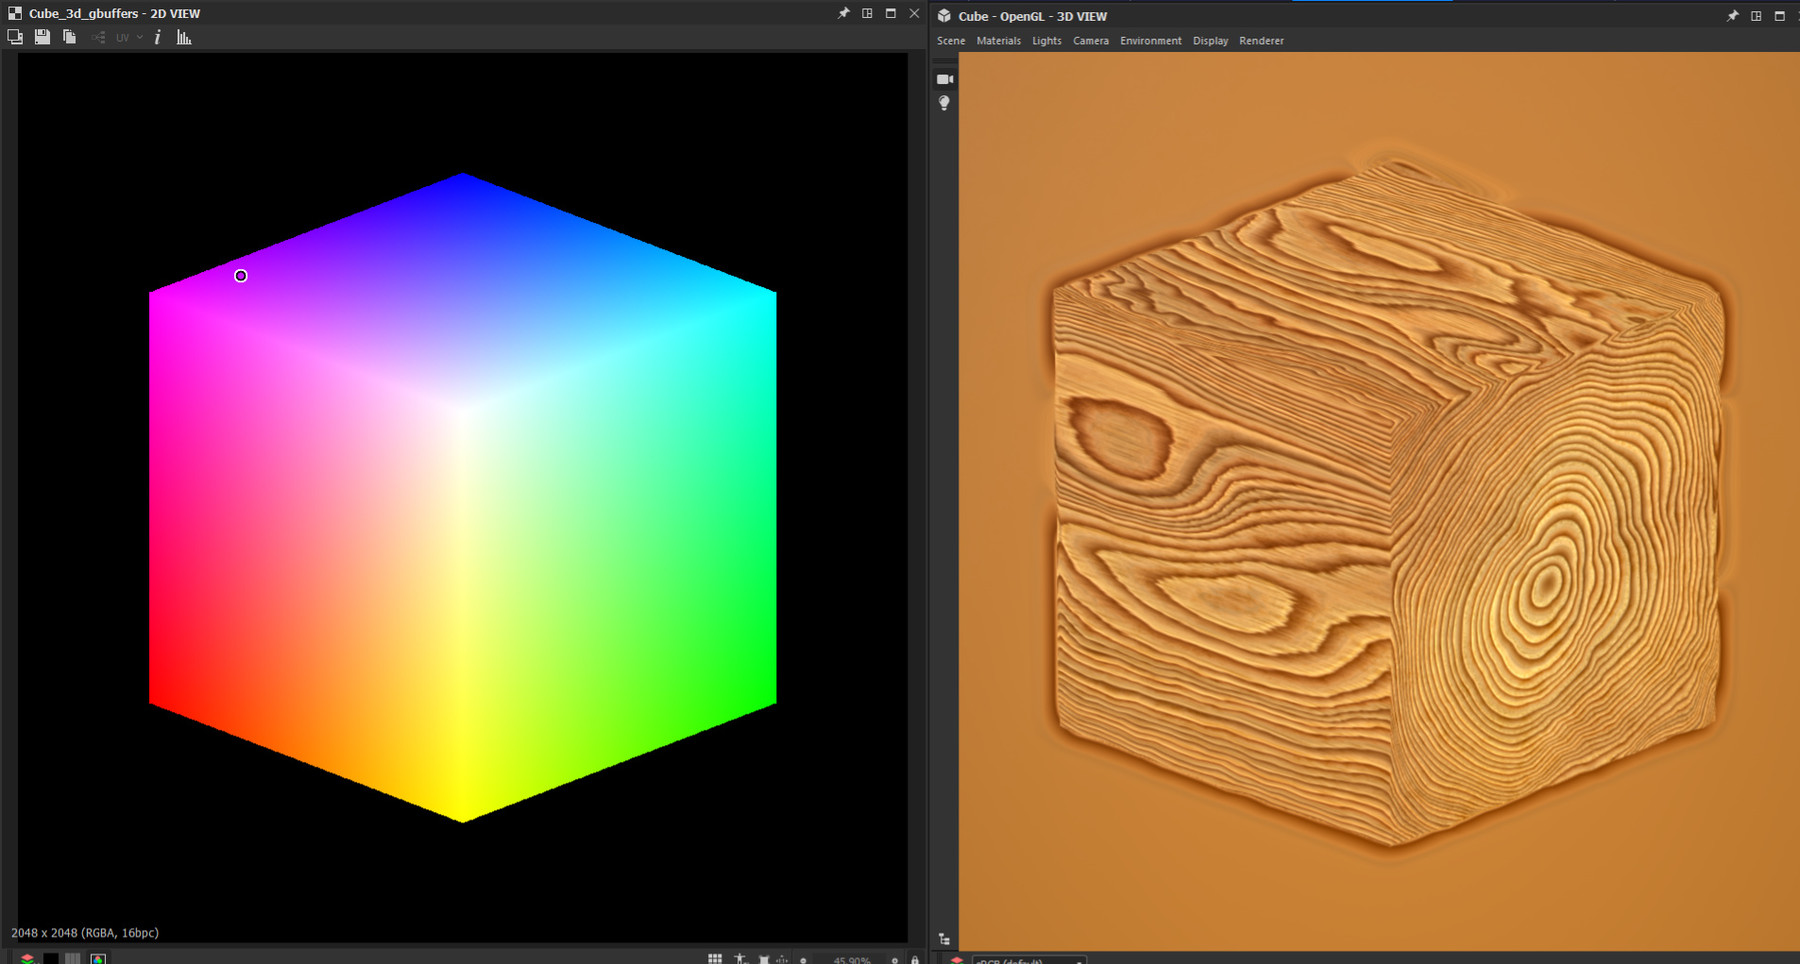The image size is (1800, 964).
Task: Copy the image to clipboard
Action: click(68, 37)
